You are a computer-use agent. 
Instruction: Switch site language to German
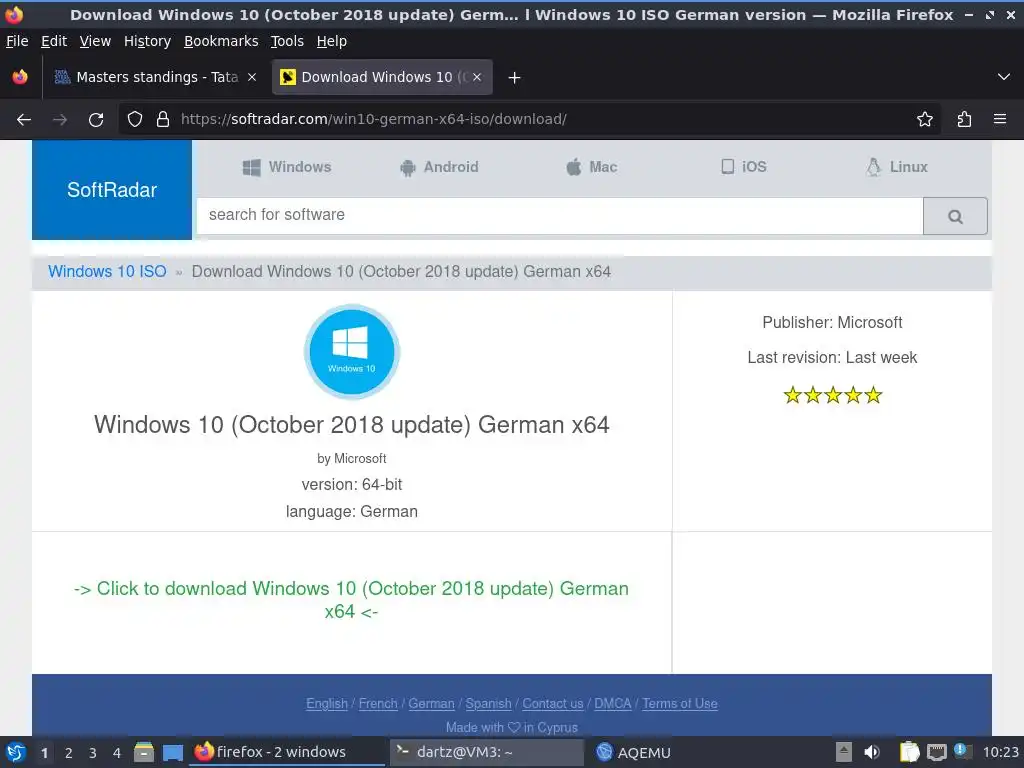pyautogui.click(x=431, y=703)
